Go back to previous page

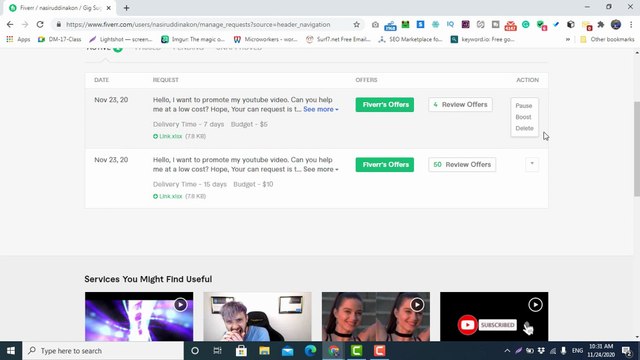point(10,24)
